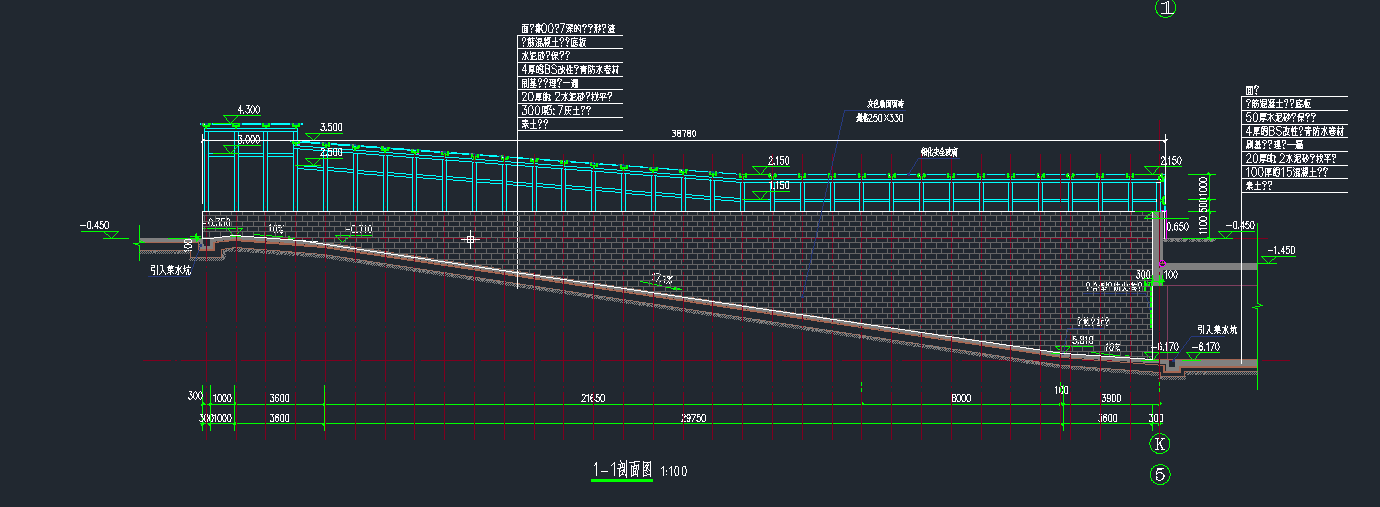
Task: Click the 1-1剖面图 drawing title
Action: [623, 469]
